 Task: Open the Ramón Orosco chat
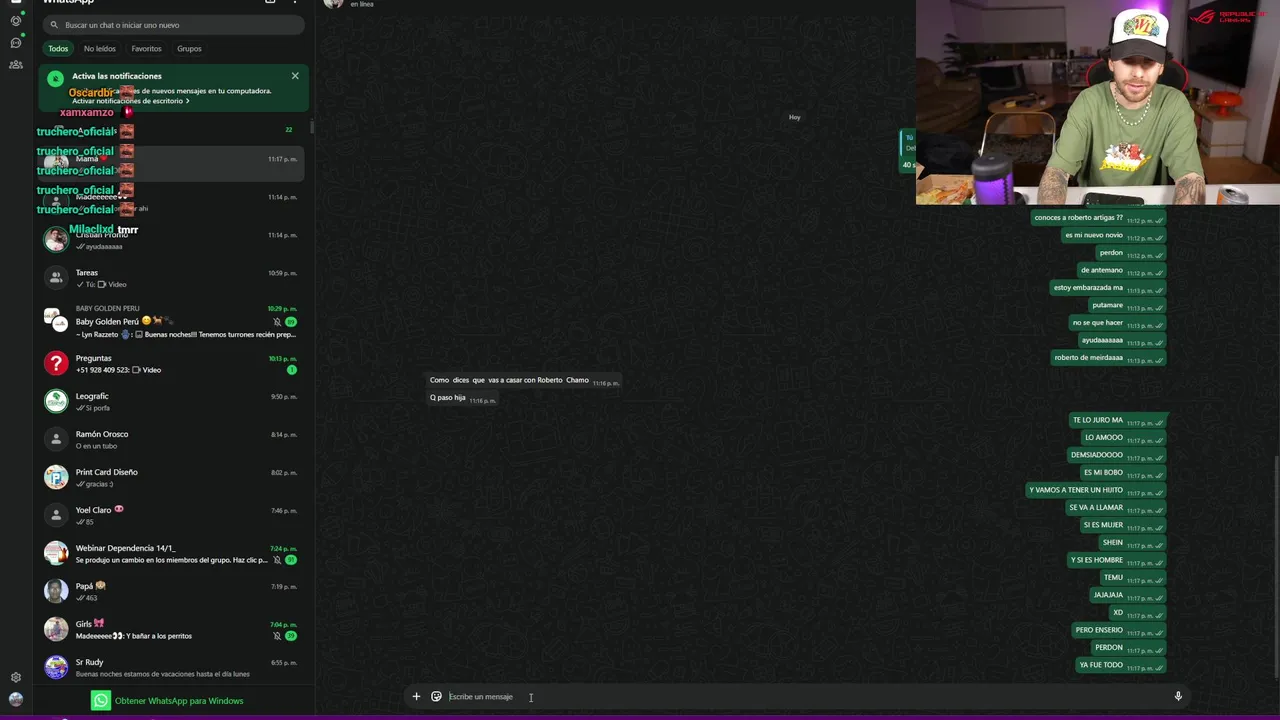click(x=172, y=439)
